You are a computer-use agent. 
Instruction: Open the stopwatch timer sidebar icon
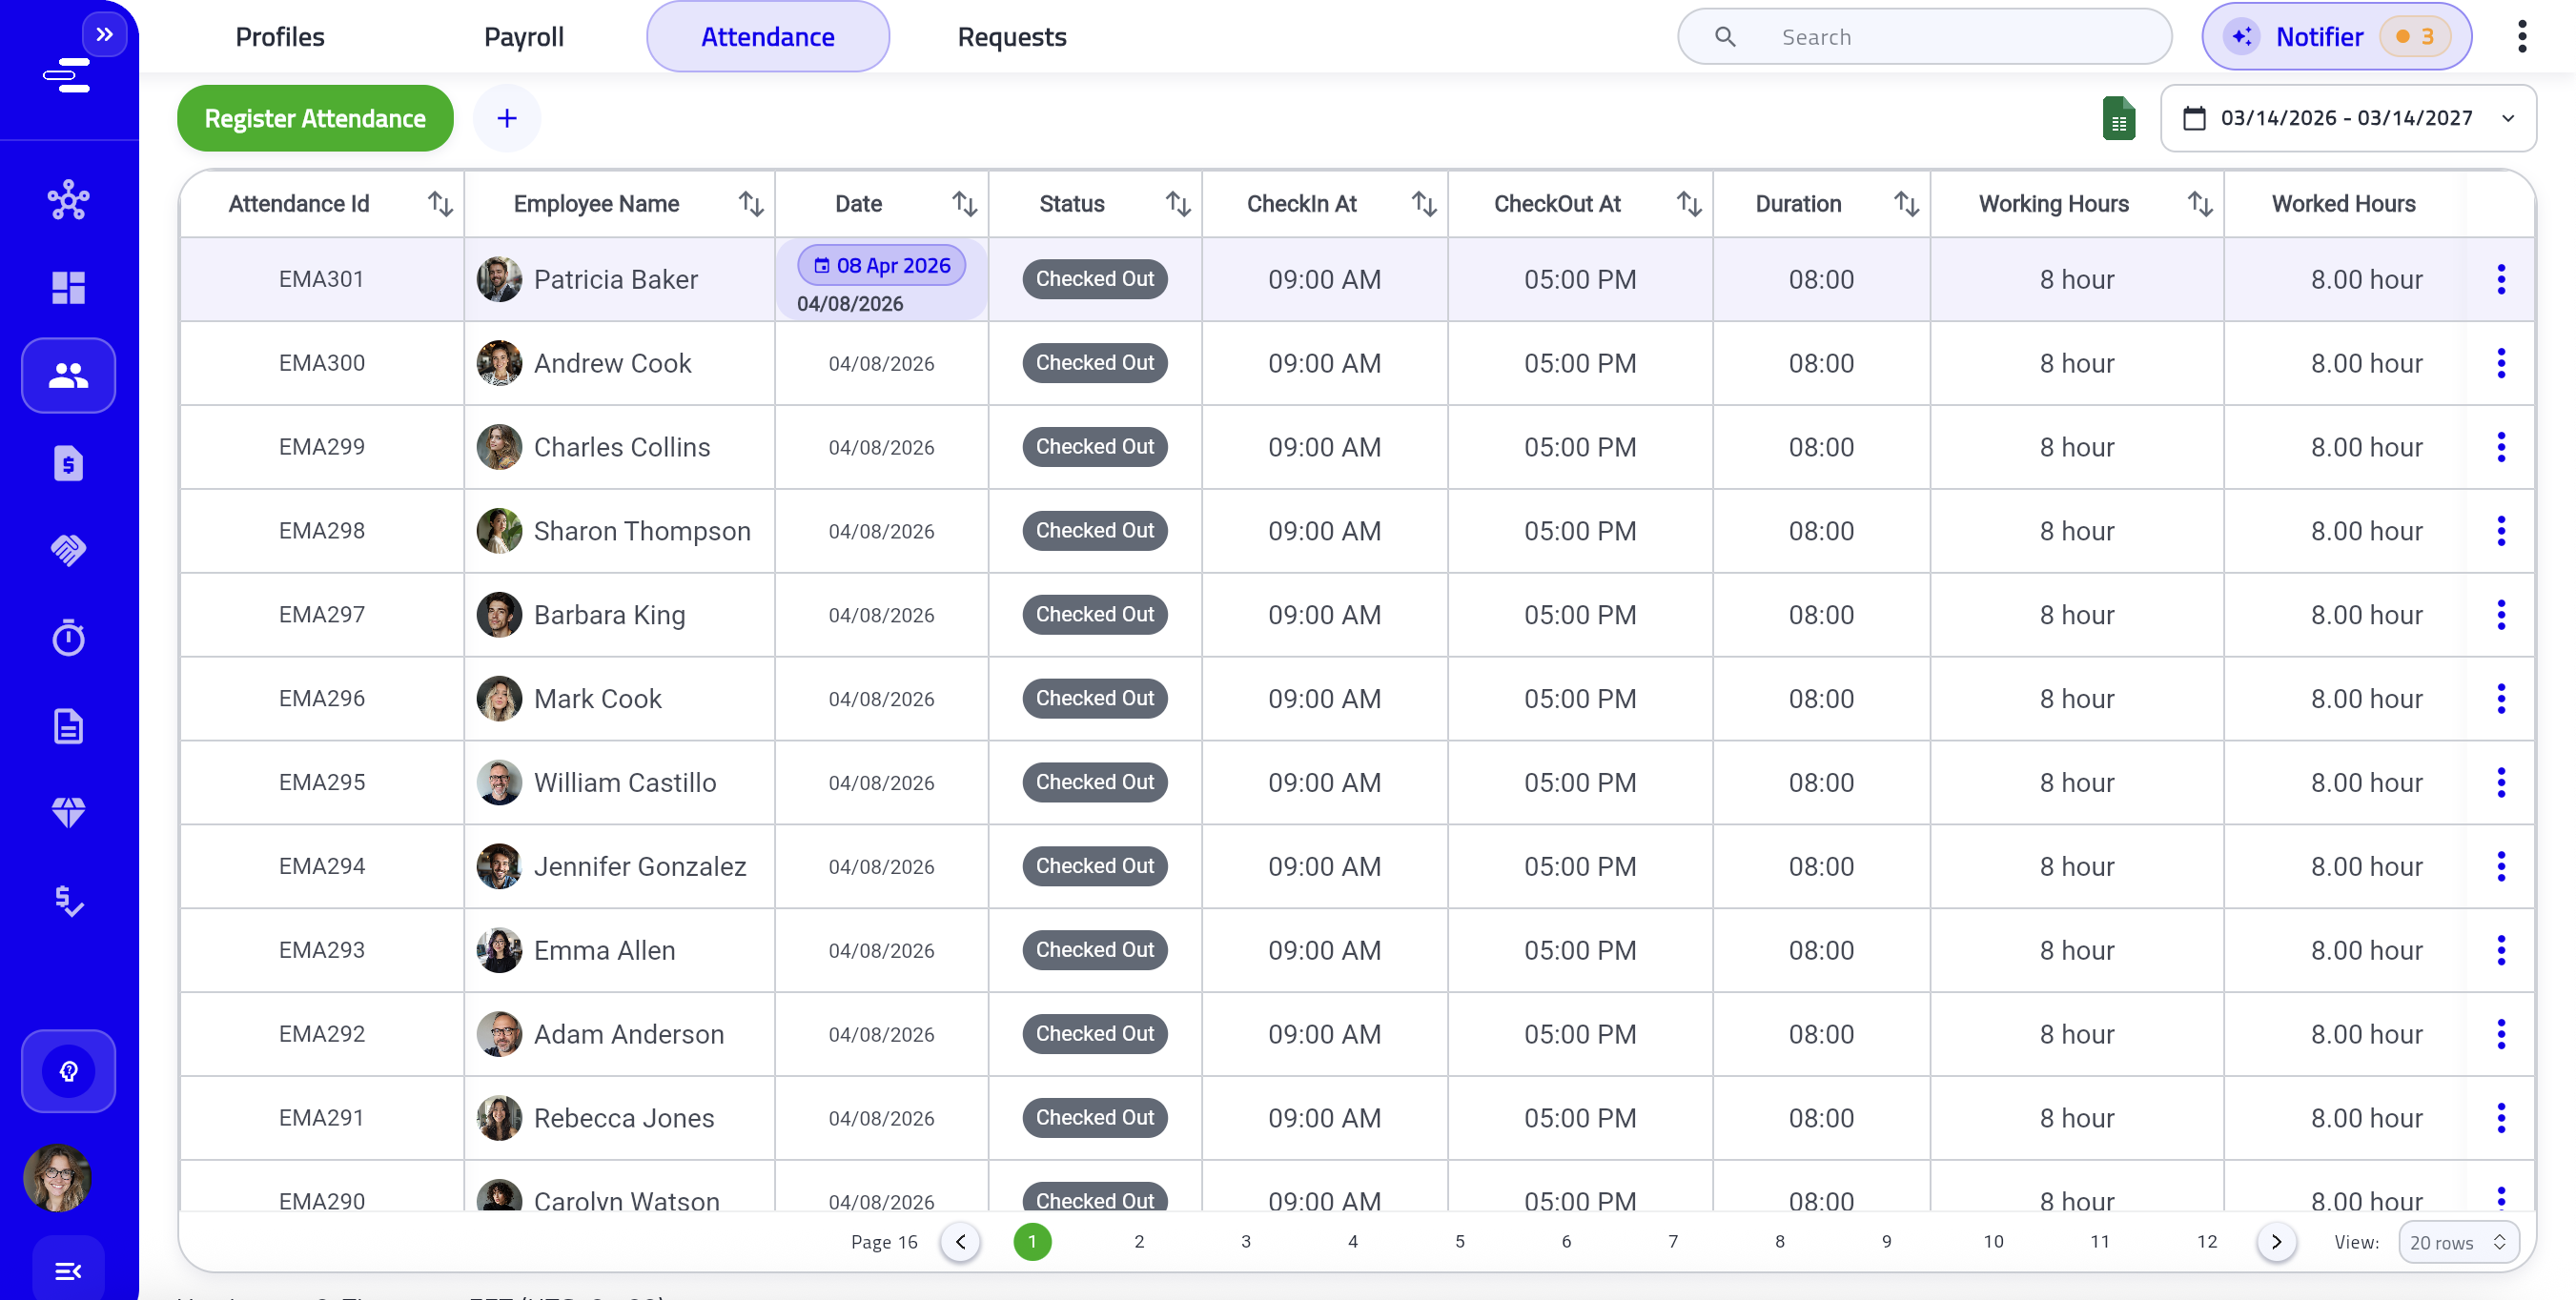(x=68, y=637)
